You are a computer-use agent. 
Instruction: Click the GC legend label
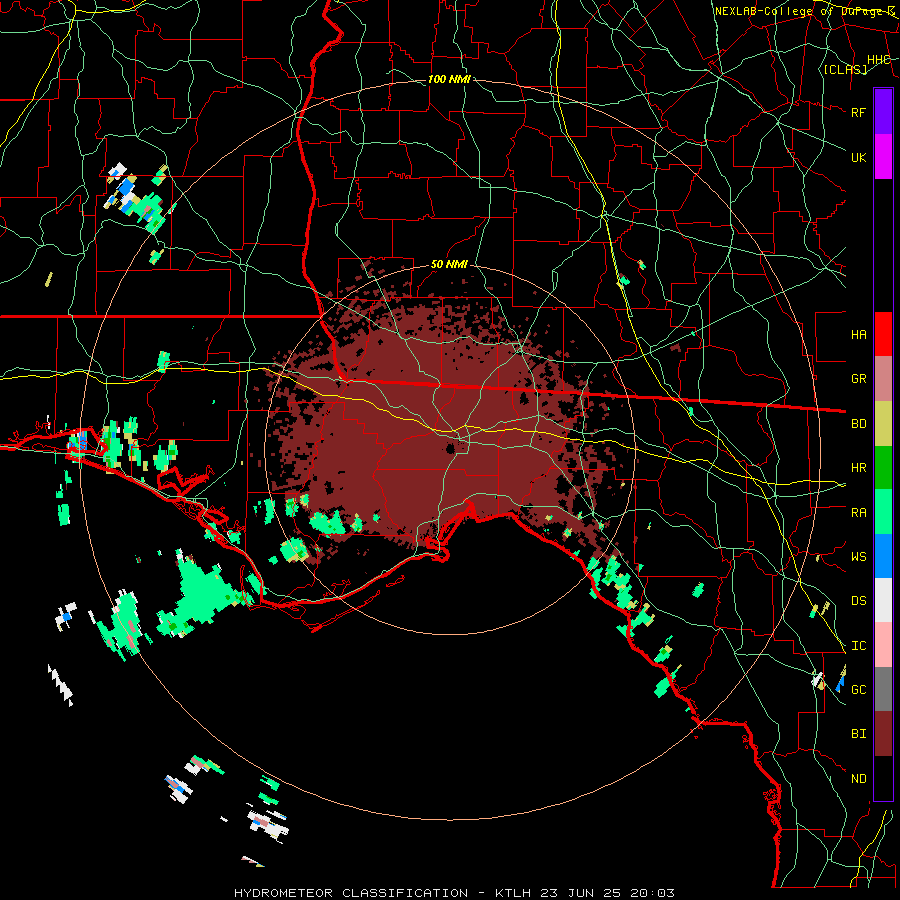(x=859, y=690)
